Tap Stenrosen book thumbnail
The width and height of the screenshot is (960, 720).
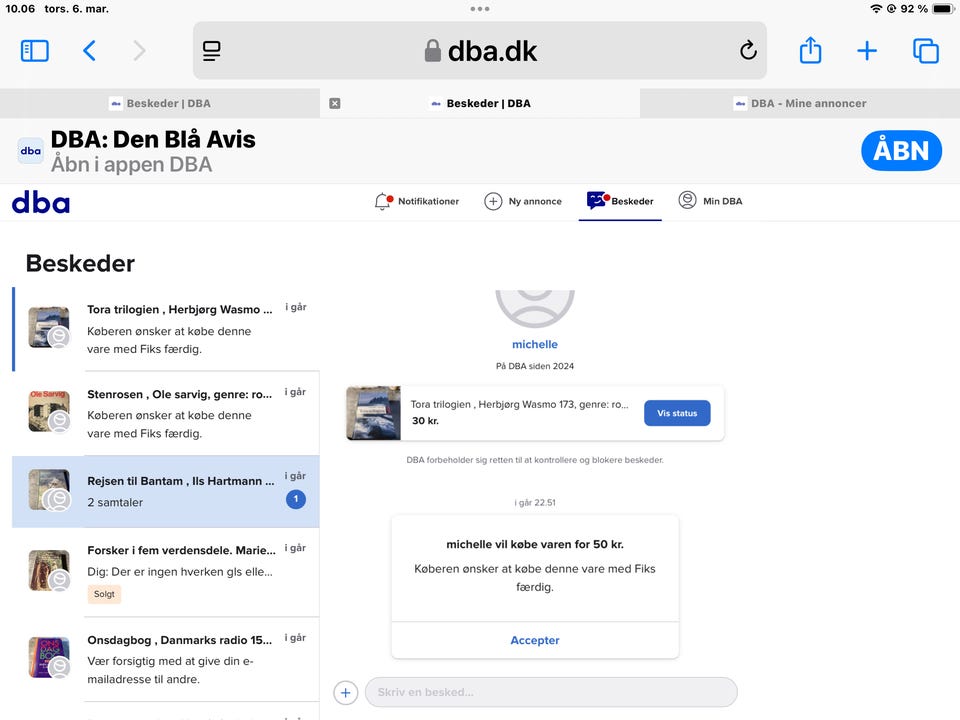pos(49,411)
